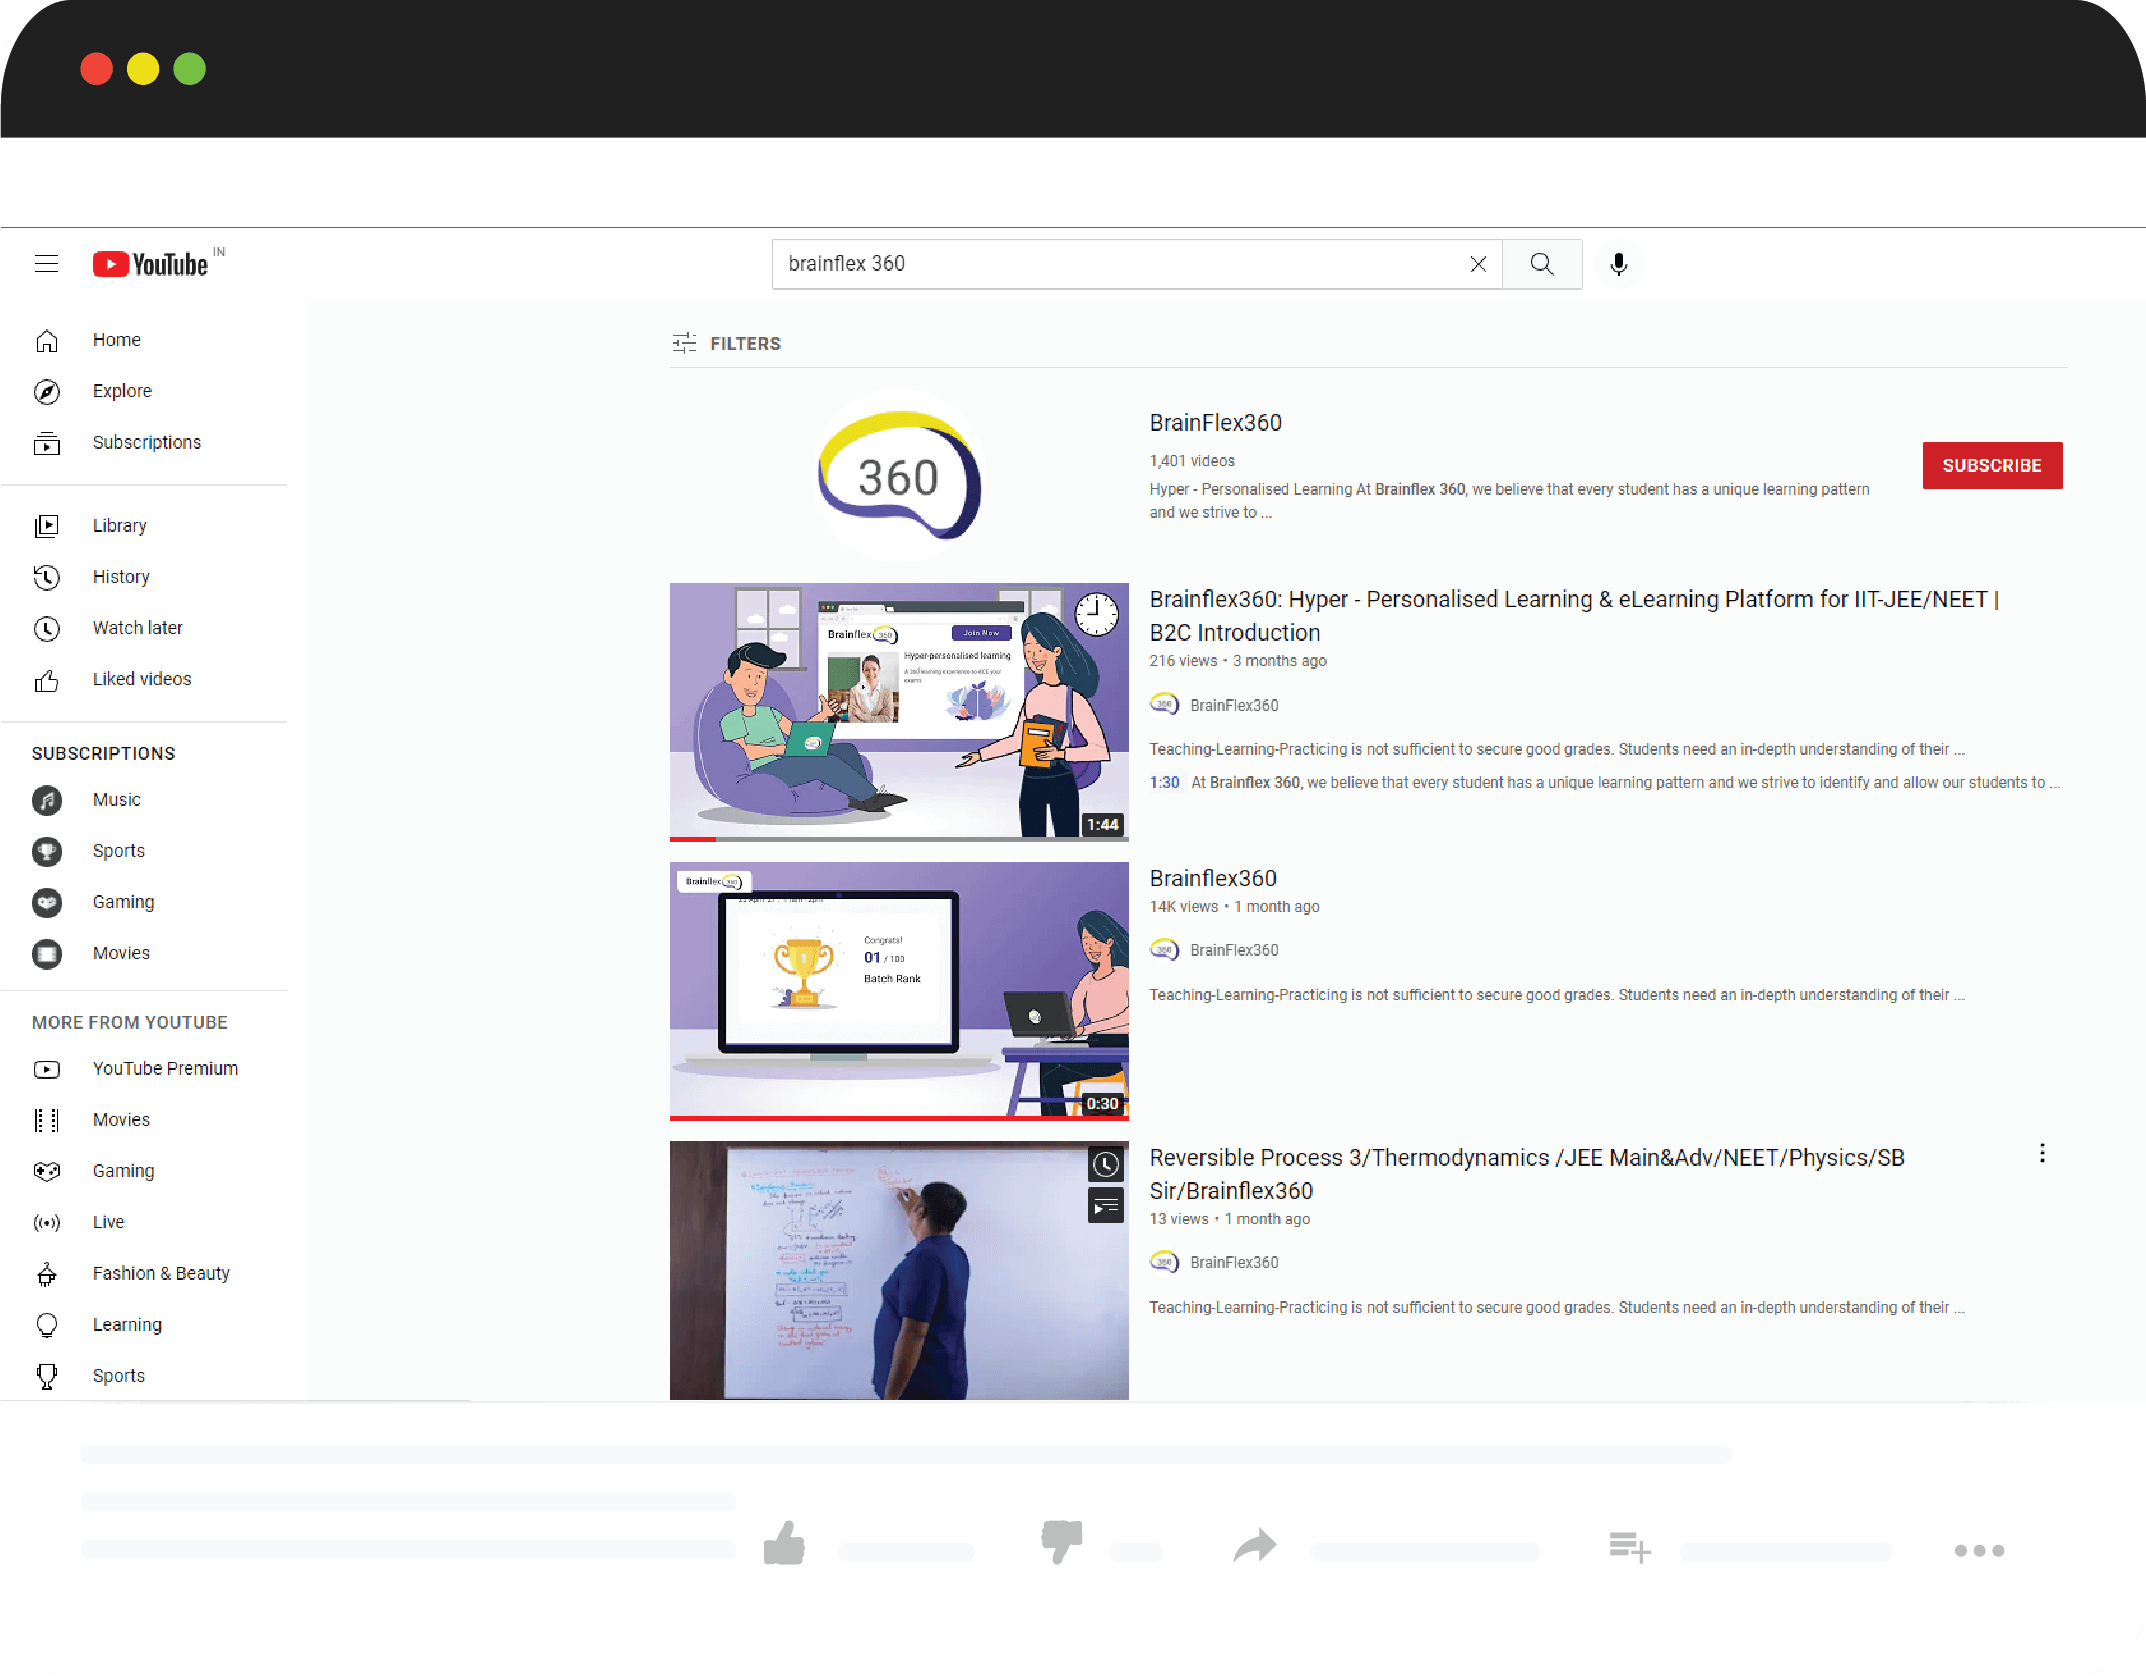Click the Explore compass icon

pos(46,392)
